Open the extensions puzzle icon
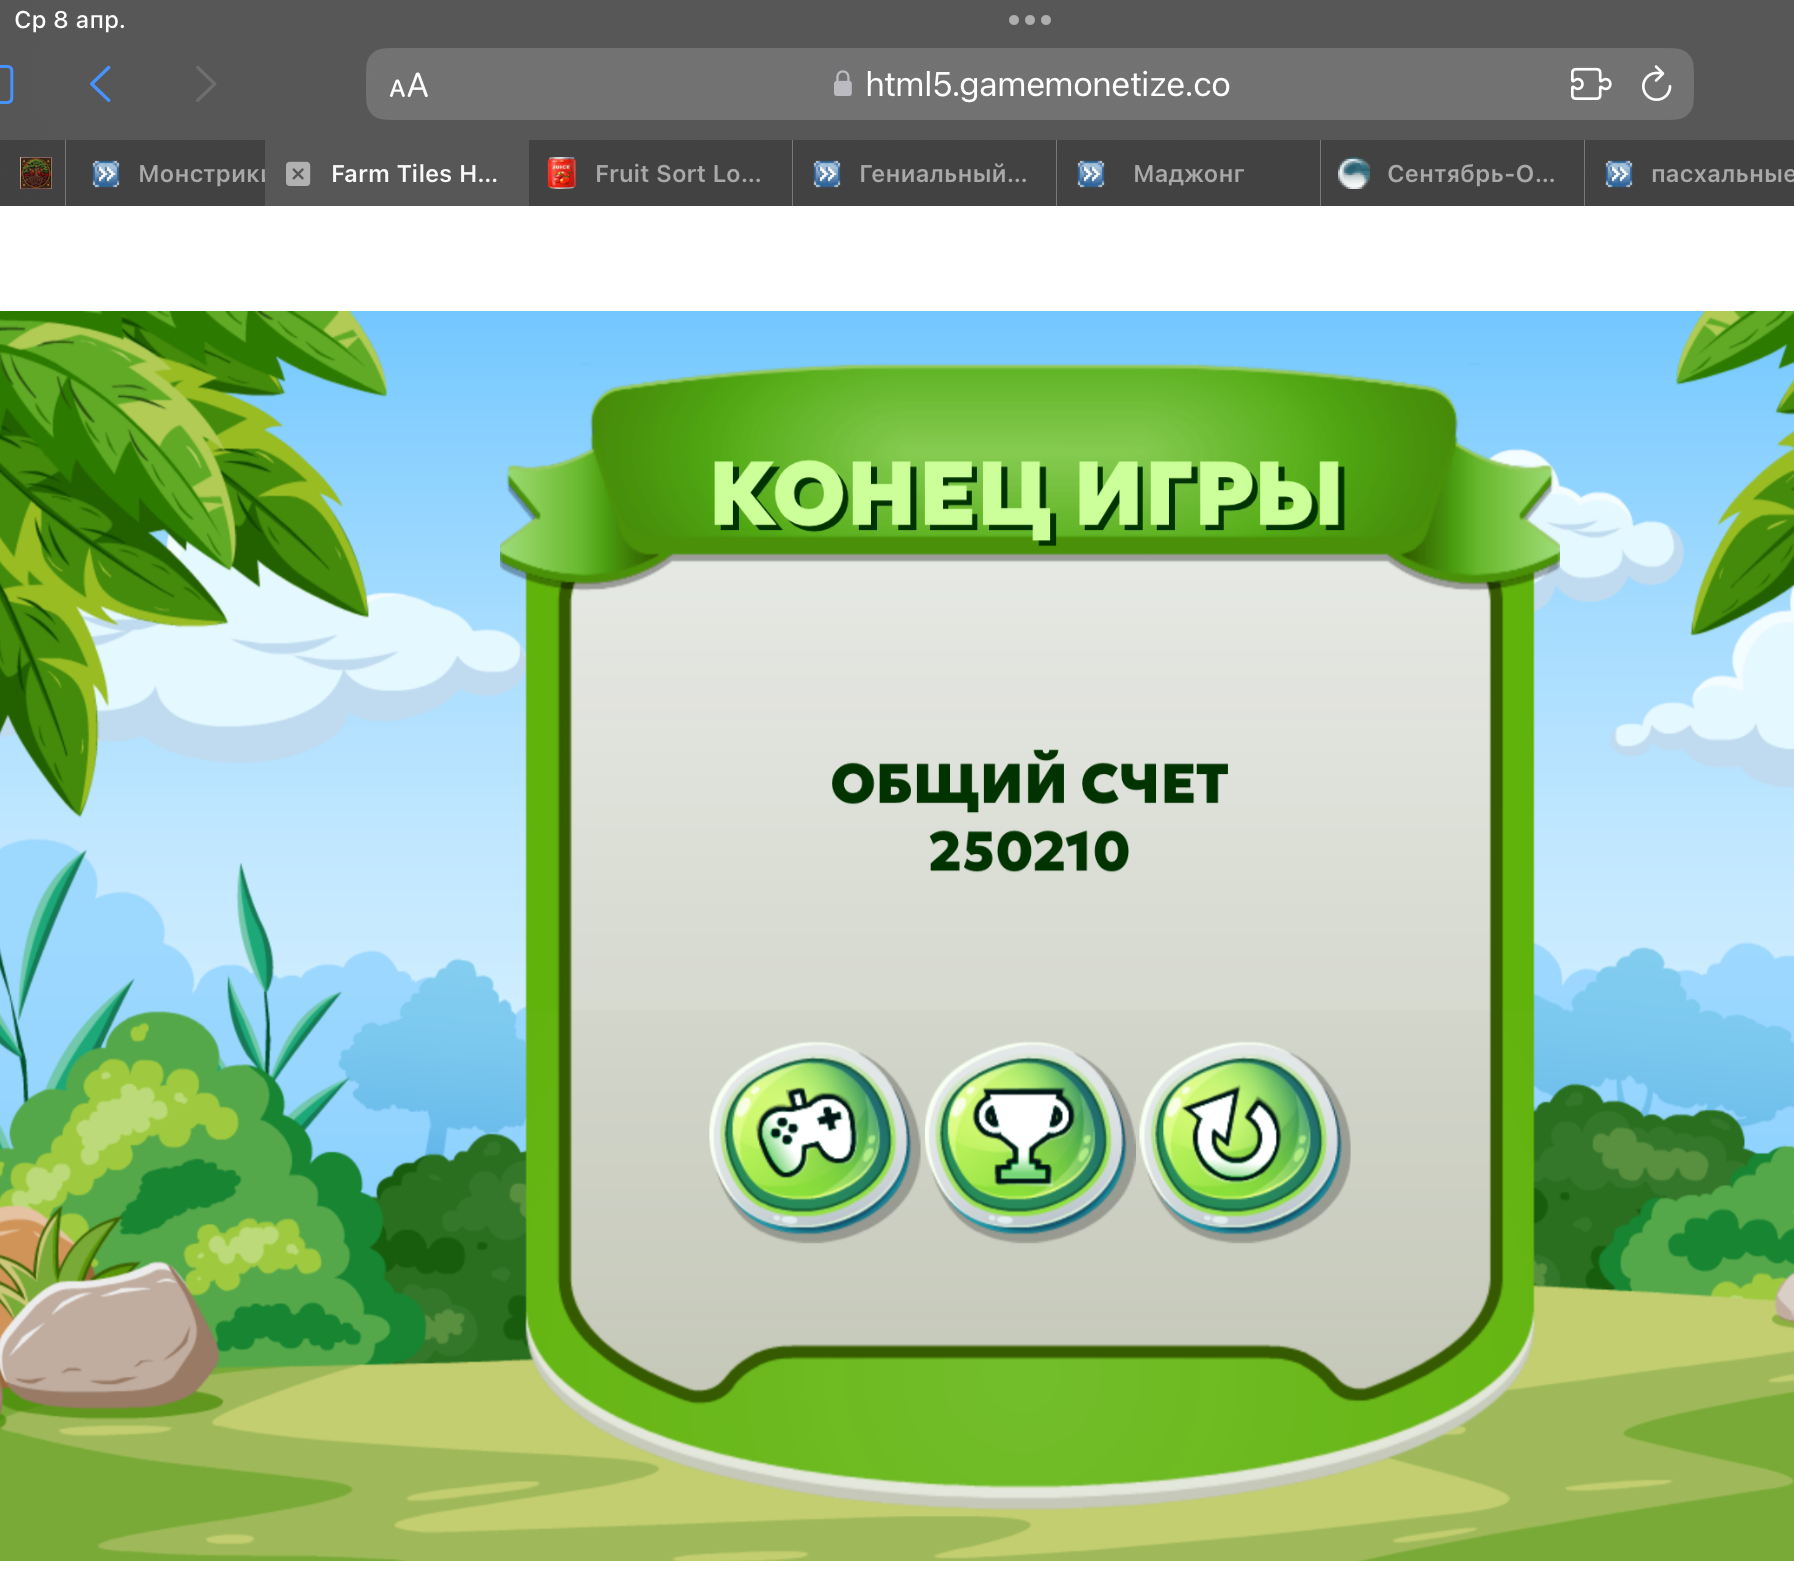Image resolution: width=1794 pixels, height=1569 pixels. click(1590, 84)
